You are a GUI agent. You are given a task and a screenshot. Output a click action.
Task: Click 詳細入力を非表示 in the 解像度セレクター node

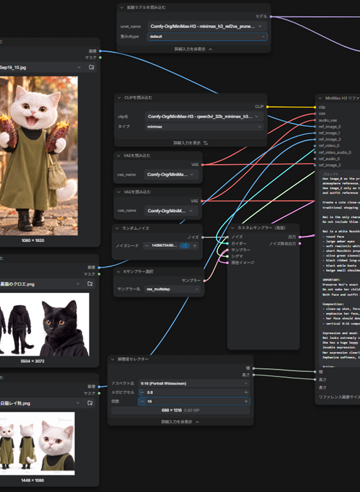pos(180,422)
